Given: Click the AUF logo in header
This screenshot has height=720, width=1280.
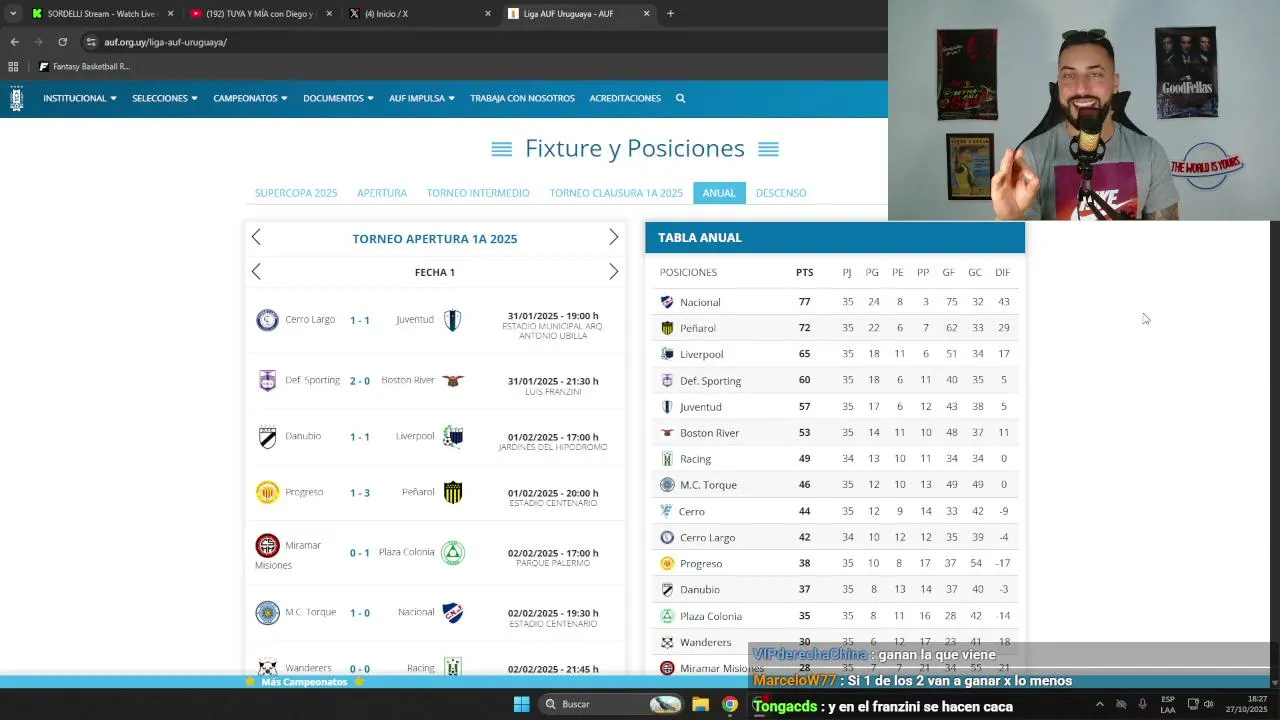Looking at the screenshot, I should pyautogui.click(x=16, y=98).
